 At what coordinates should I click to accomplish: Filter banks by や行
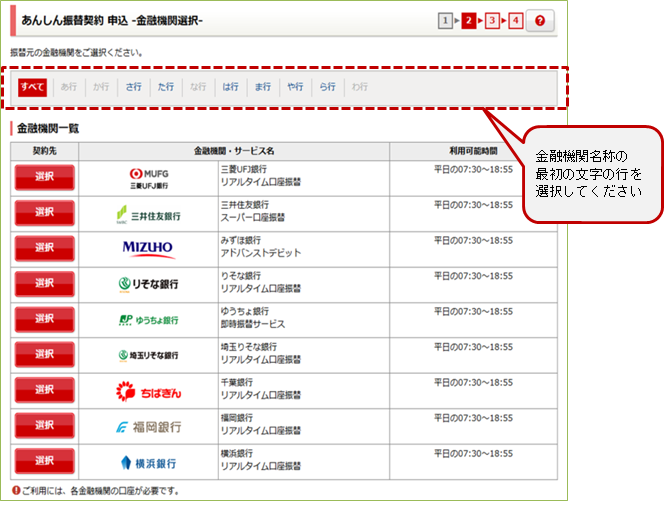click(x=295, y=87)
